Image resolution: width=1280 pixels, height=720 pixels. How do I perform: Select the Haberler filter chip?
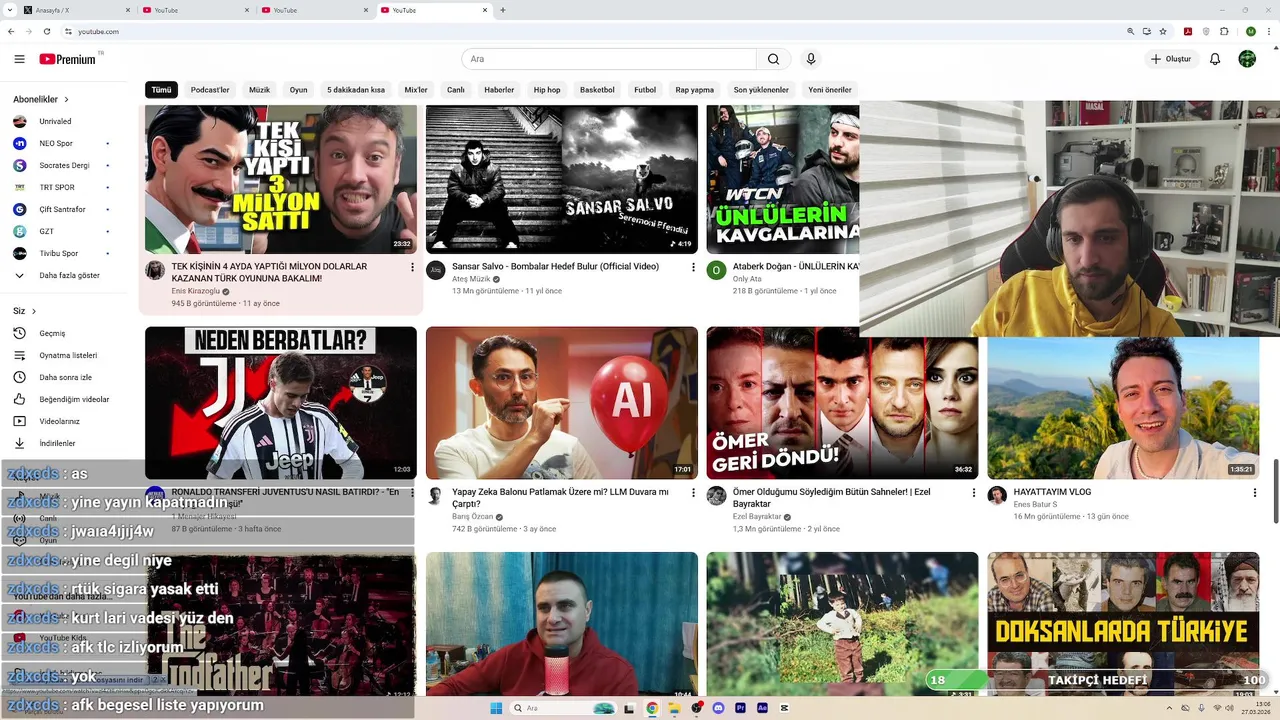499,90
